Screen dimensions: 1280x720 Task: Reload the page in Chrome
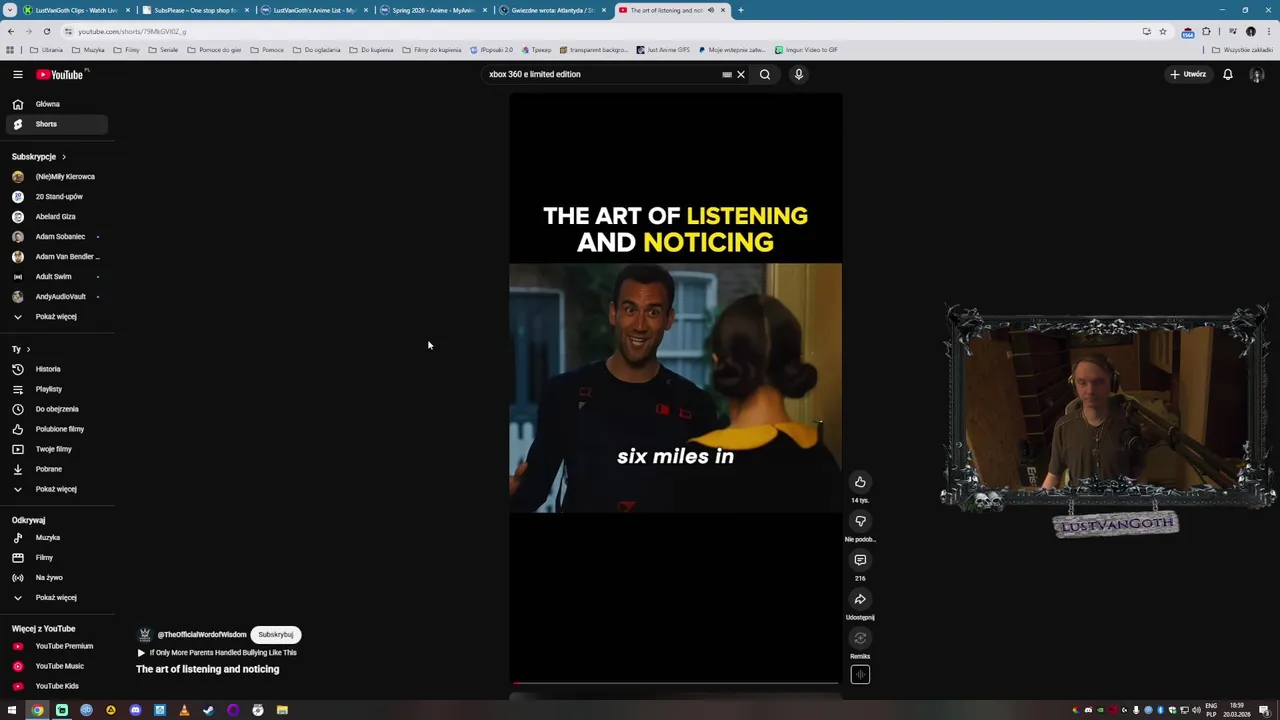click(47, 31)
